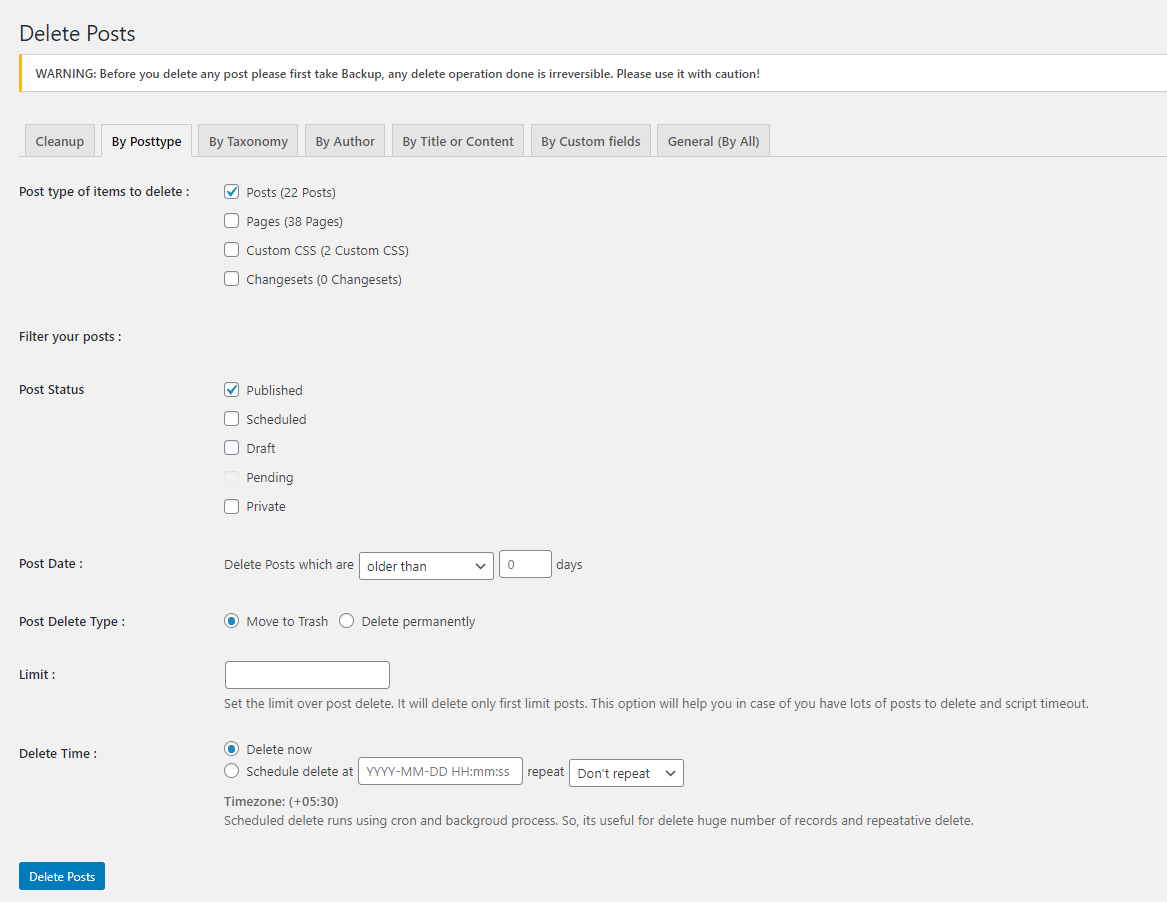The image size is (1167, 902).
Task: Click the Limit input field
Action: (307, 675)
